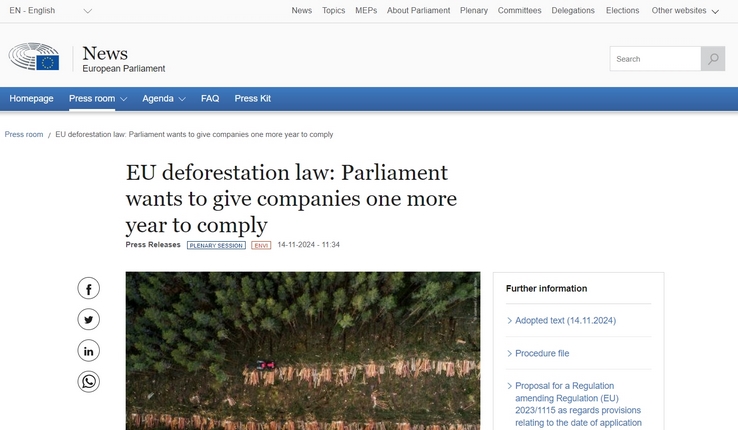Go to the Homepage tab
This screenshot has height=430, width=738.
[x=31, y=99]
